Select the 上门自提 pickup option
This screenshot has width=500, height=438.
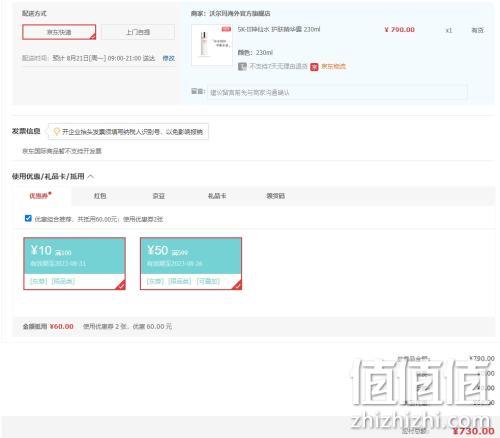[138, 32]
